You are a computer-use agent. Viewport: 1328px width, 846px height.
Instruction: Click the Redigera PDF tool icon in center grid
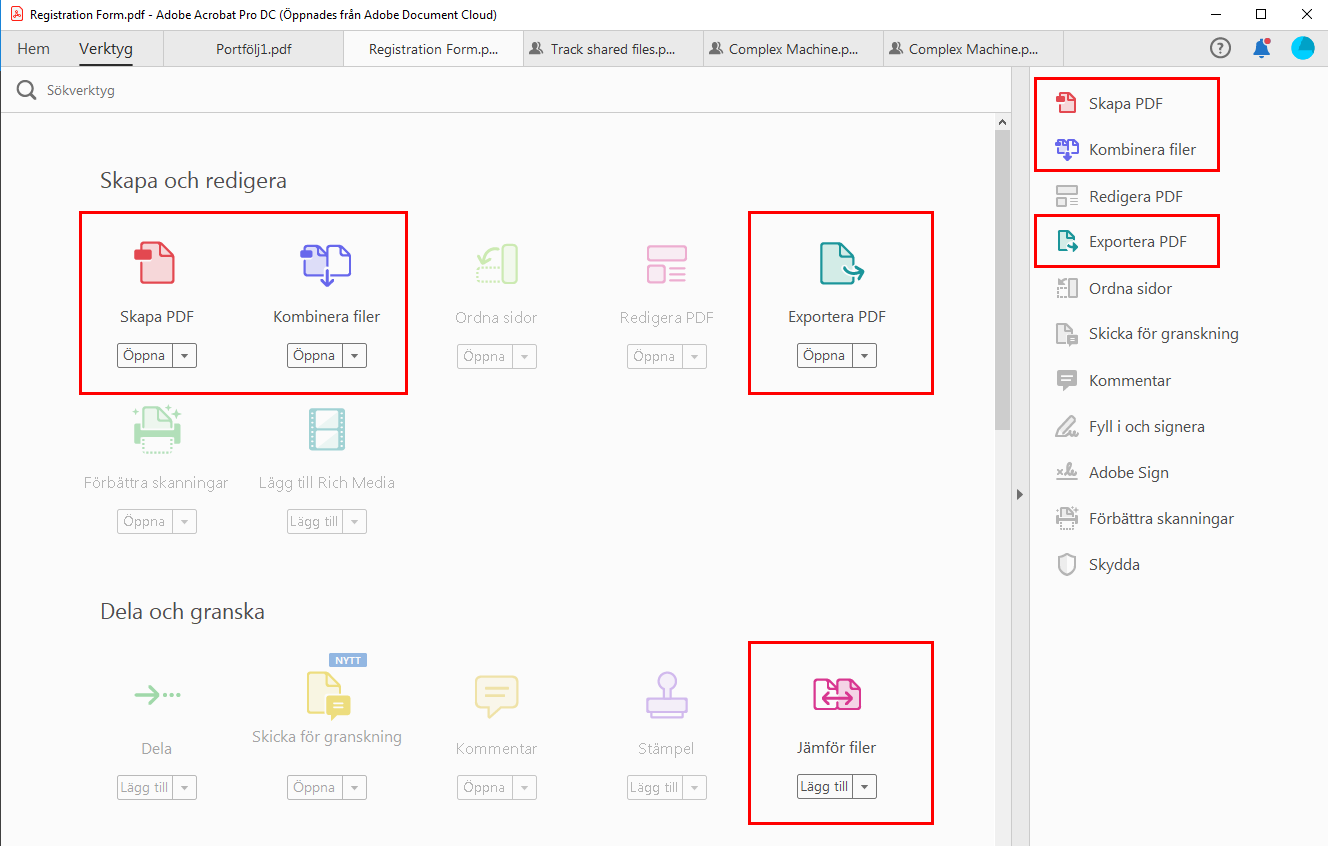click(666, 265)
